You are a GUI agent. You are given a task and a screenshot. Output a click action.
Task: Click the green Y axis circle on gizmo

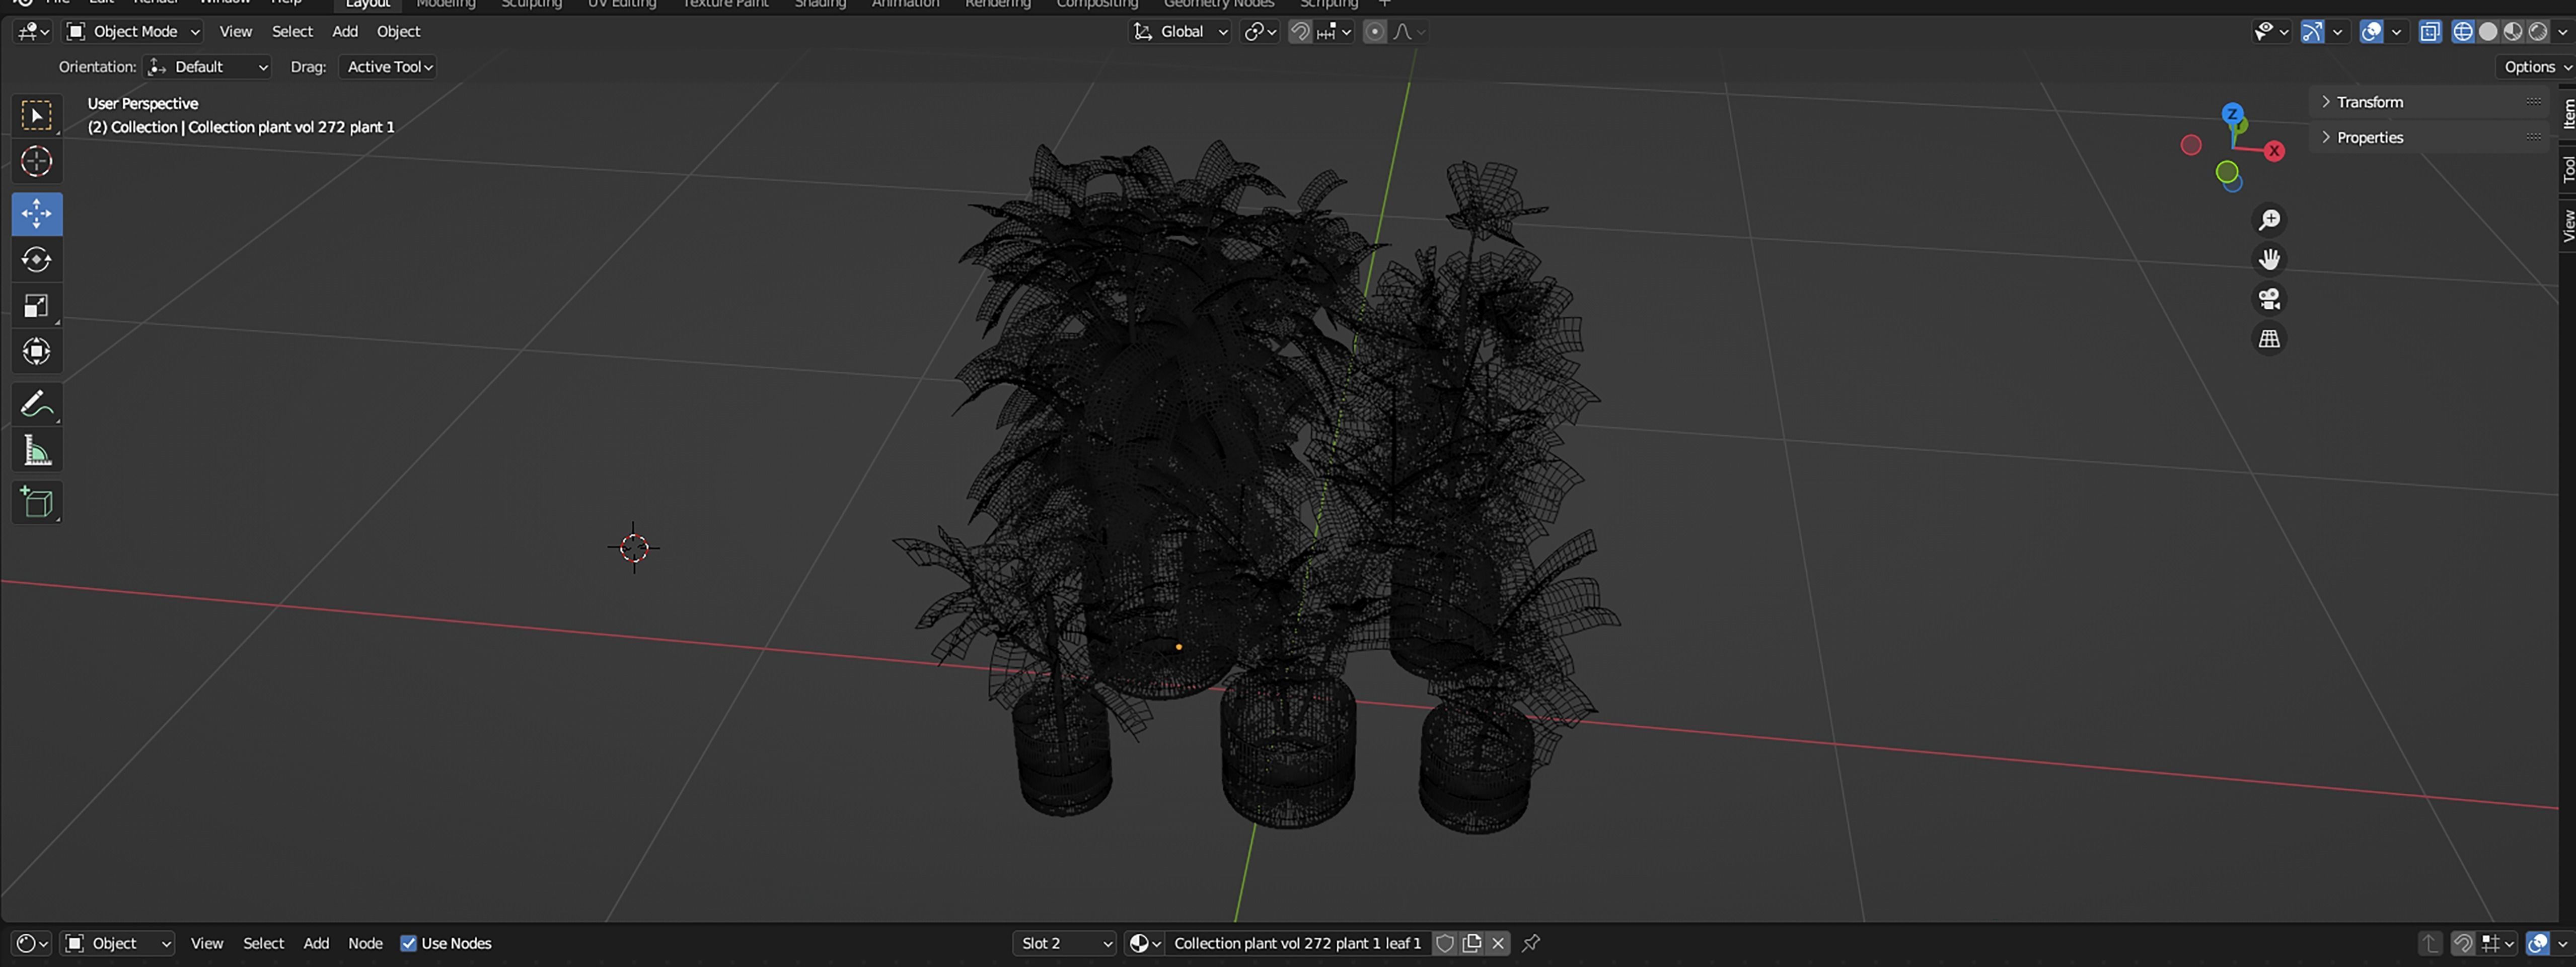point(2227,172)
